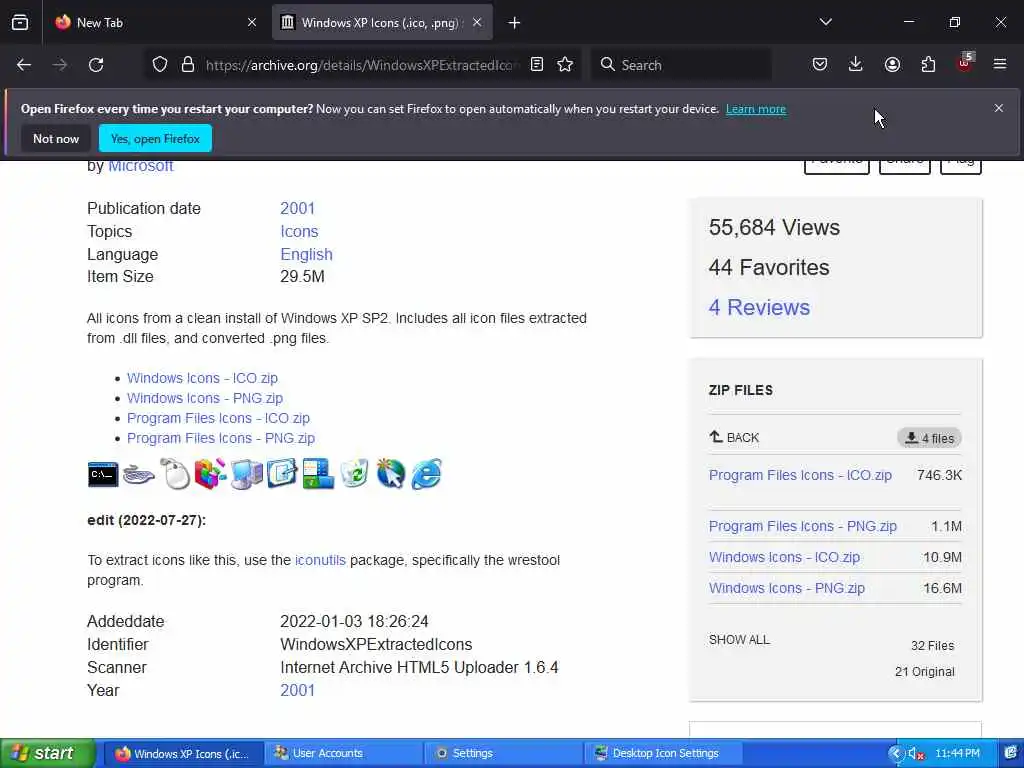Click the Search input box
The image size is (1024, 768).
681,65
